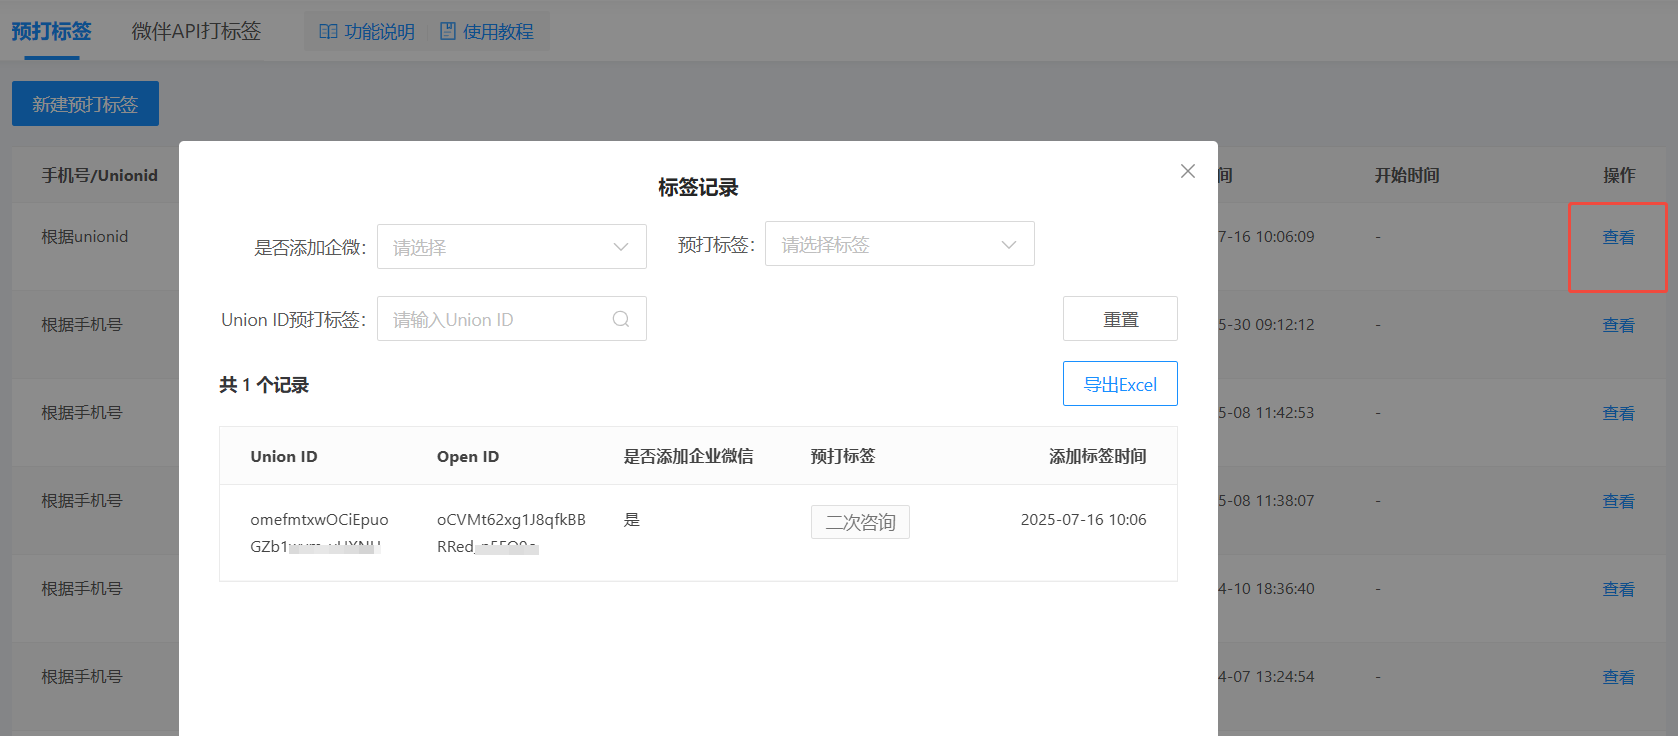Click the 操作 column header
1678x736 pixels.
(x=1619, y=175)
